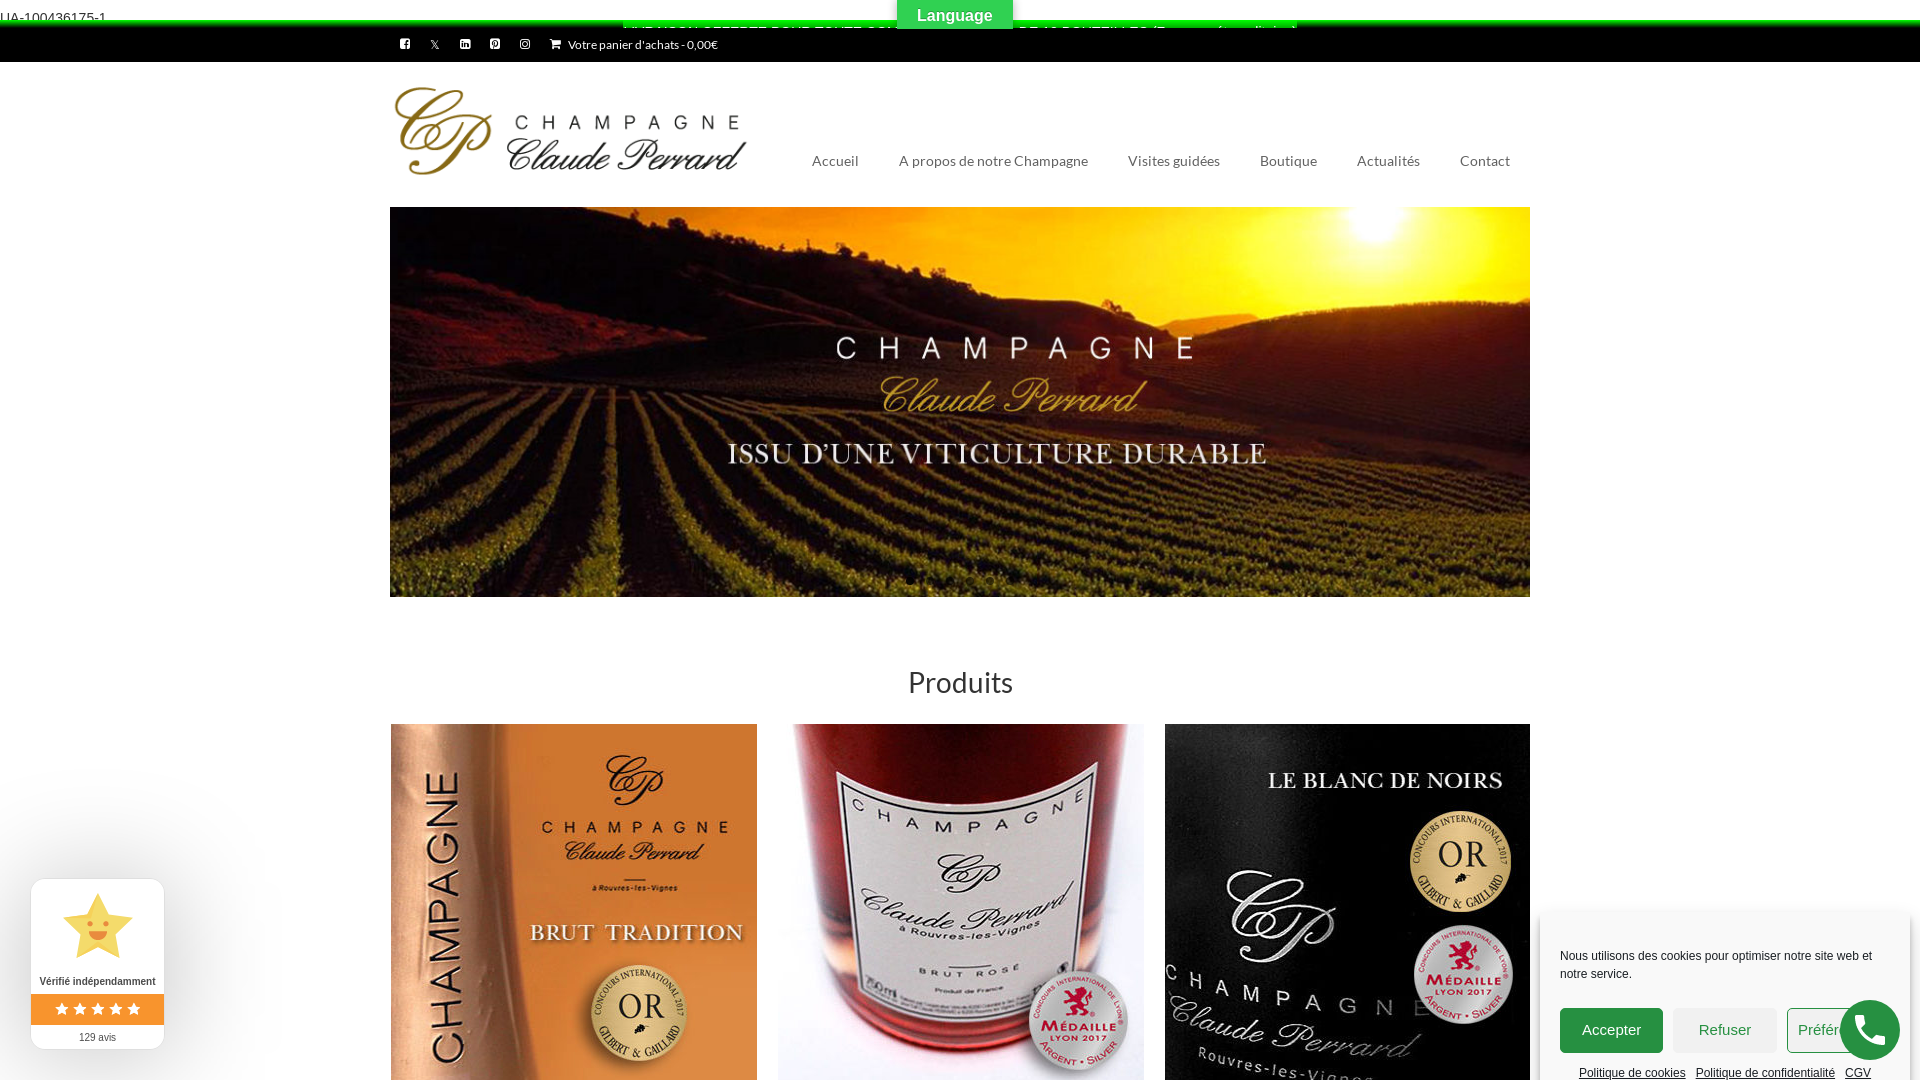Image resolution: width=1920 pixels, height=1080 pixels.
Task: Decline cookies with the Refuser button
Action: click(1725, 1030)
